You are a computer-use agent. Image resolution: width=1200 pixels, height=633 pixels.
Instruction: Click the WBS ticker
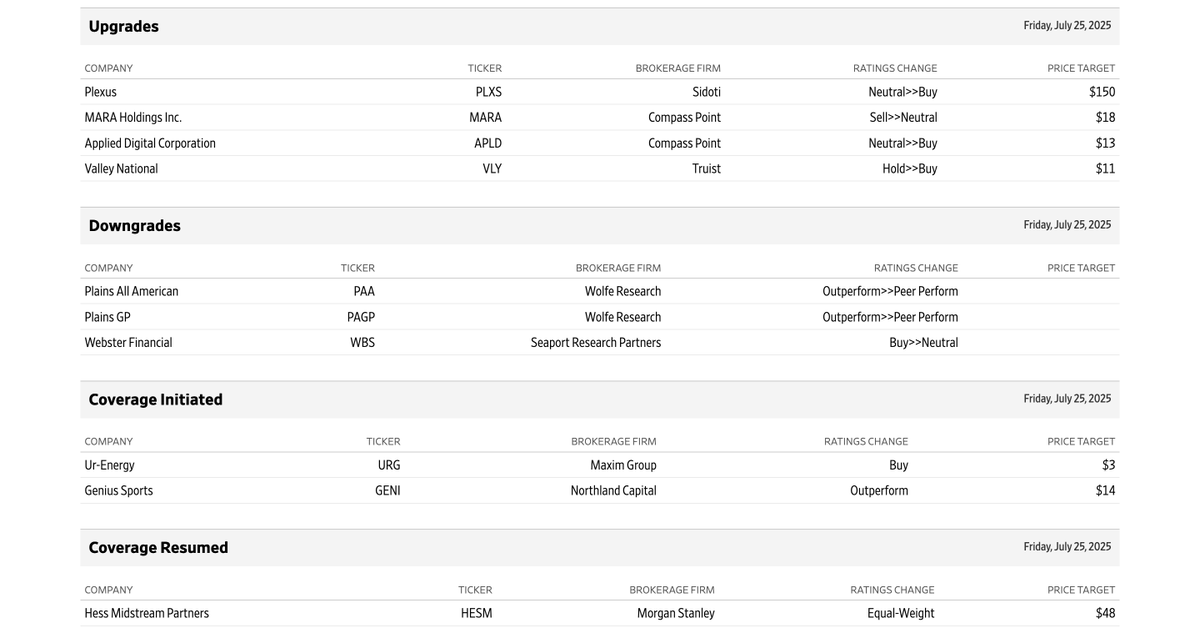pos(362,343)
